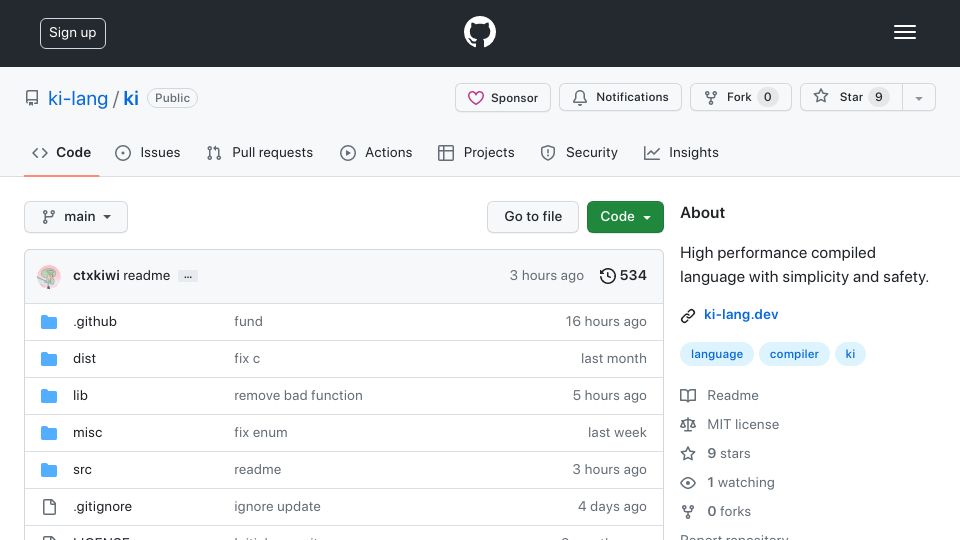Image resolution: width=960 pixels, height=540 pixels.
Task: Click the Readme book icon
Action: click(x=688, y=396)
